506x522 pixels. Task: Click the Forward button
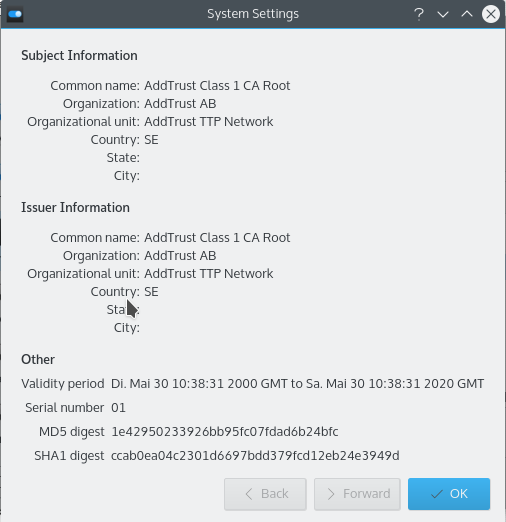357,494
